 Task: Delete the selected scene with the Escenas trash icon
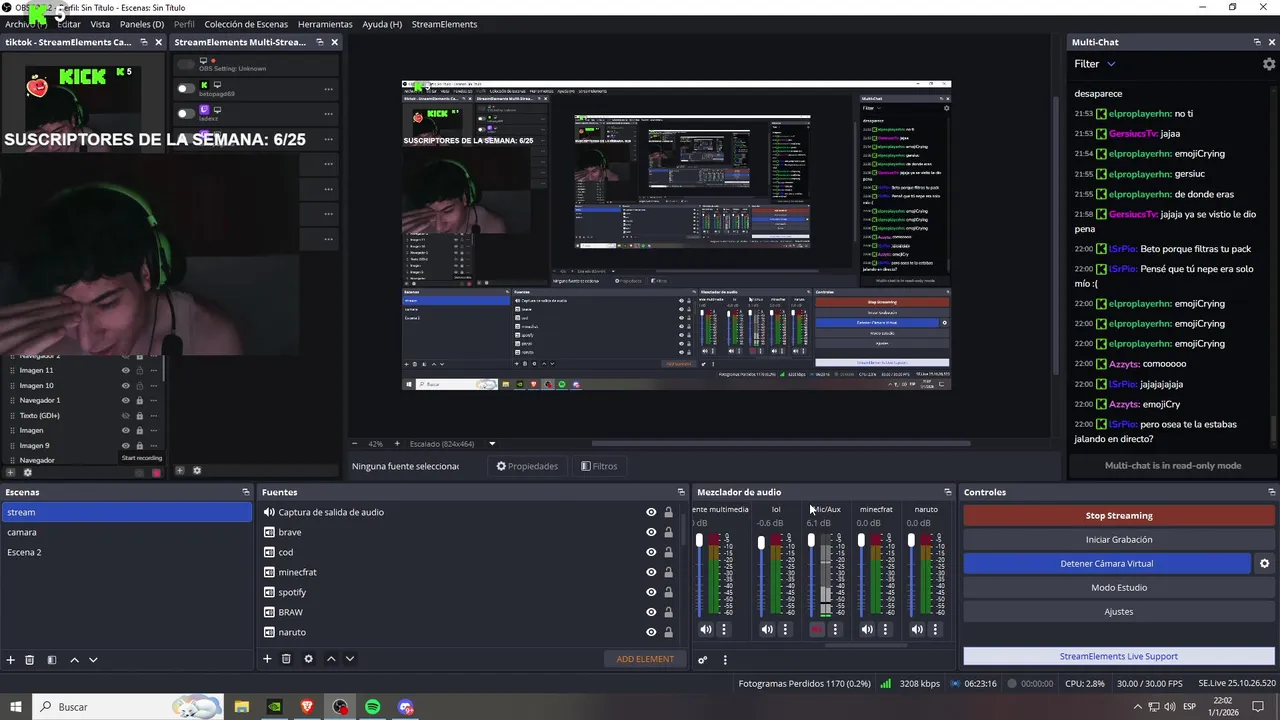30,659
